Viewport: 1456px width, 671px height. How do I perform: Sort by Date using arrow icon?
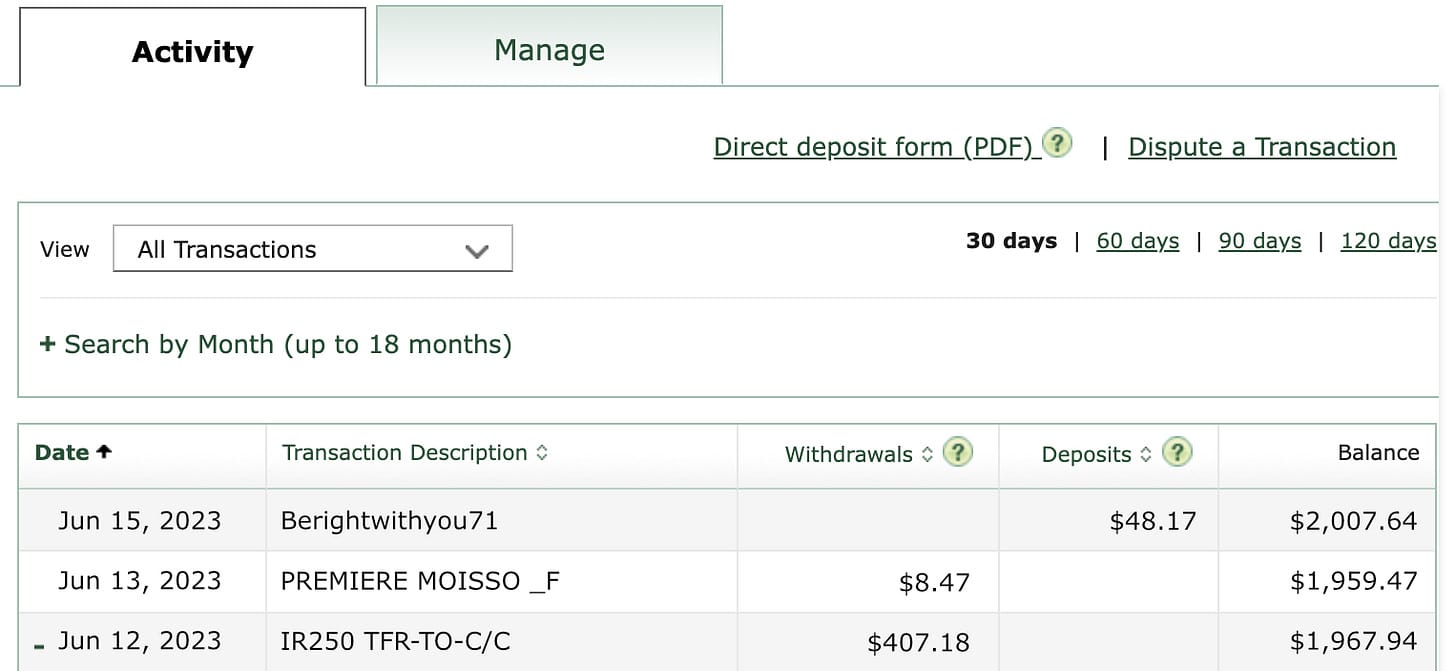104,452
